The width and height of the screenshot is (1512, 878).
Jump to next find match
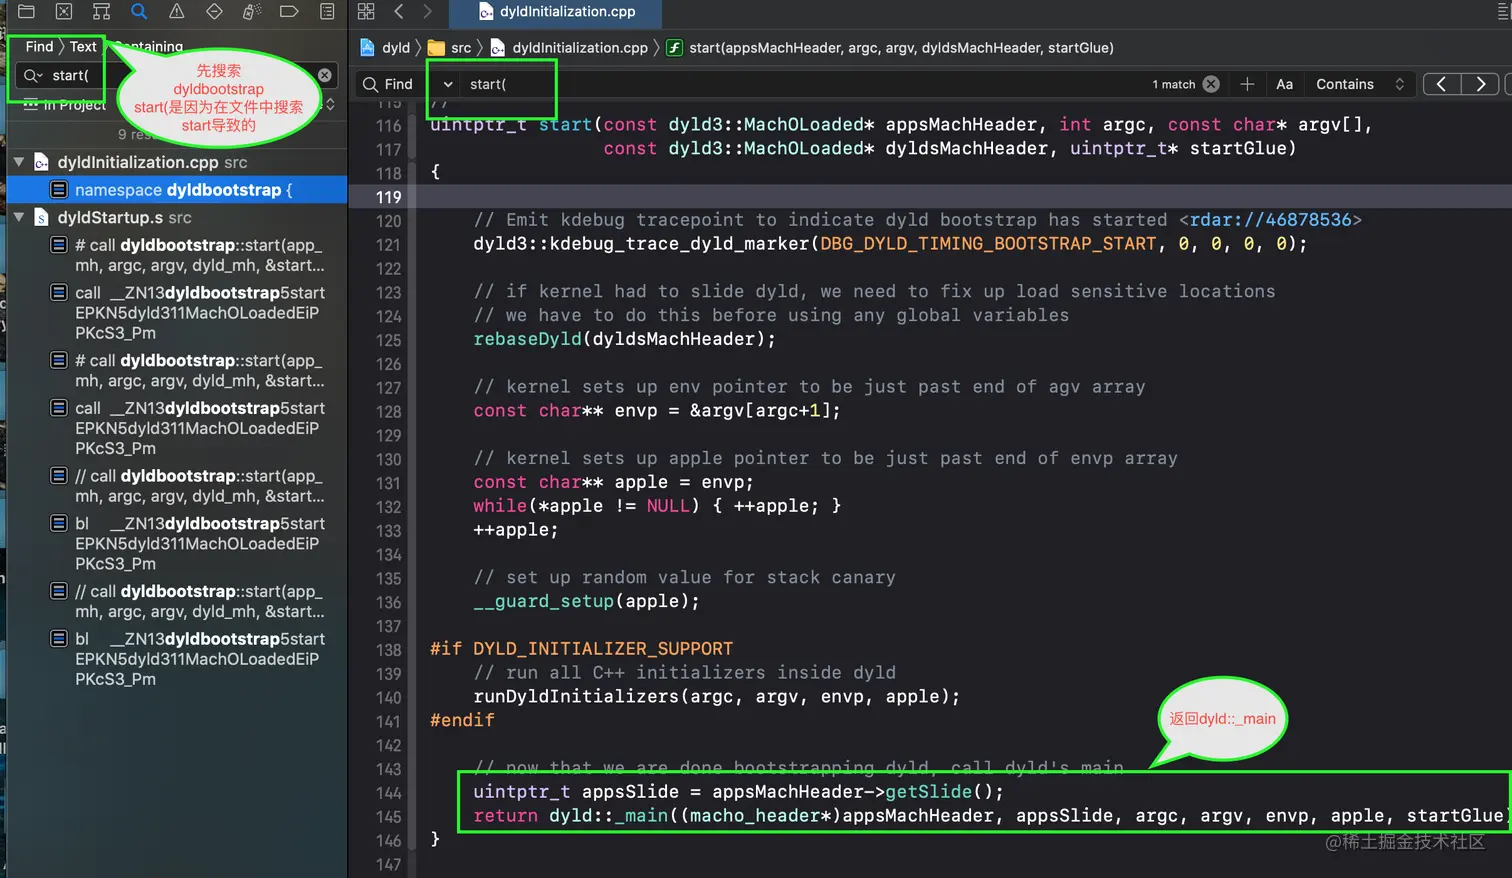tap(1480, 84)
